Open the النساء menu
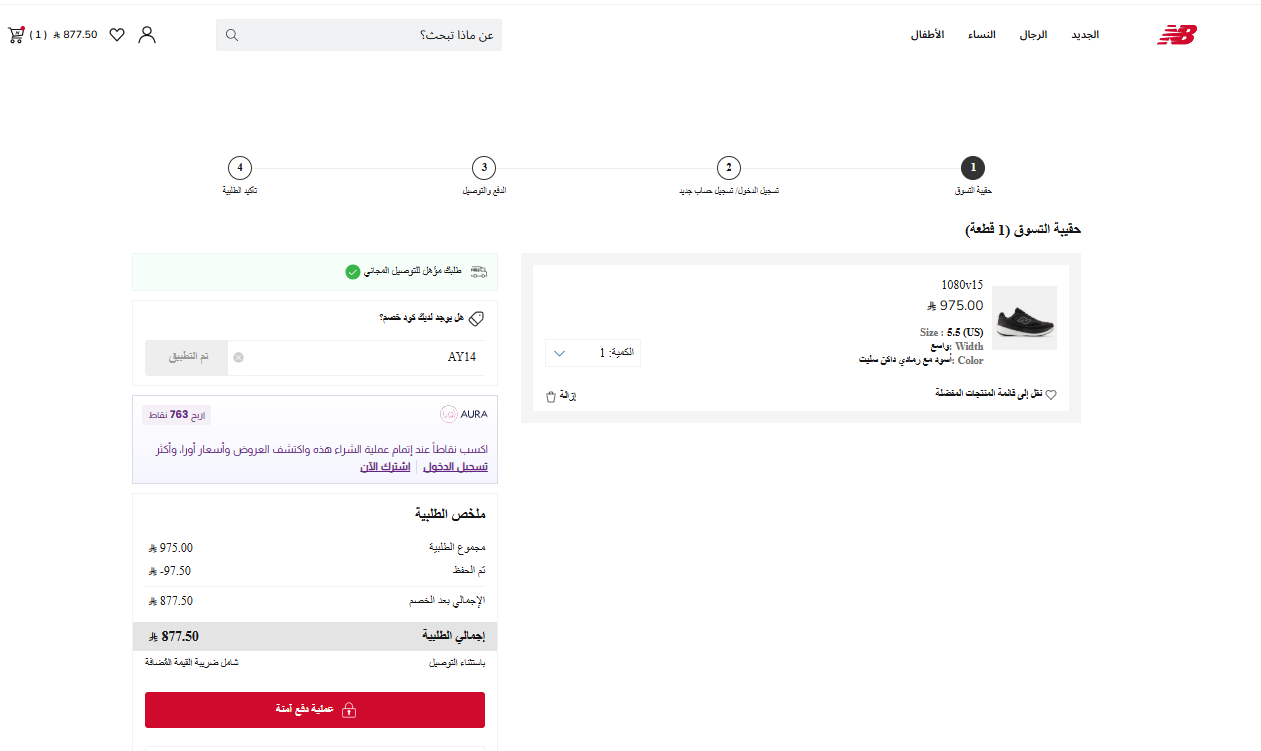 coord(982,34)
